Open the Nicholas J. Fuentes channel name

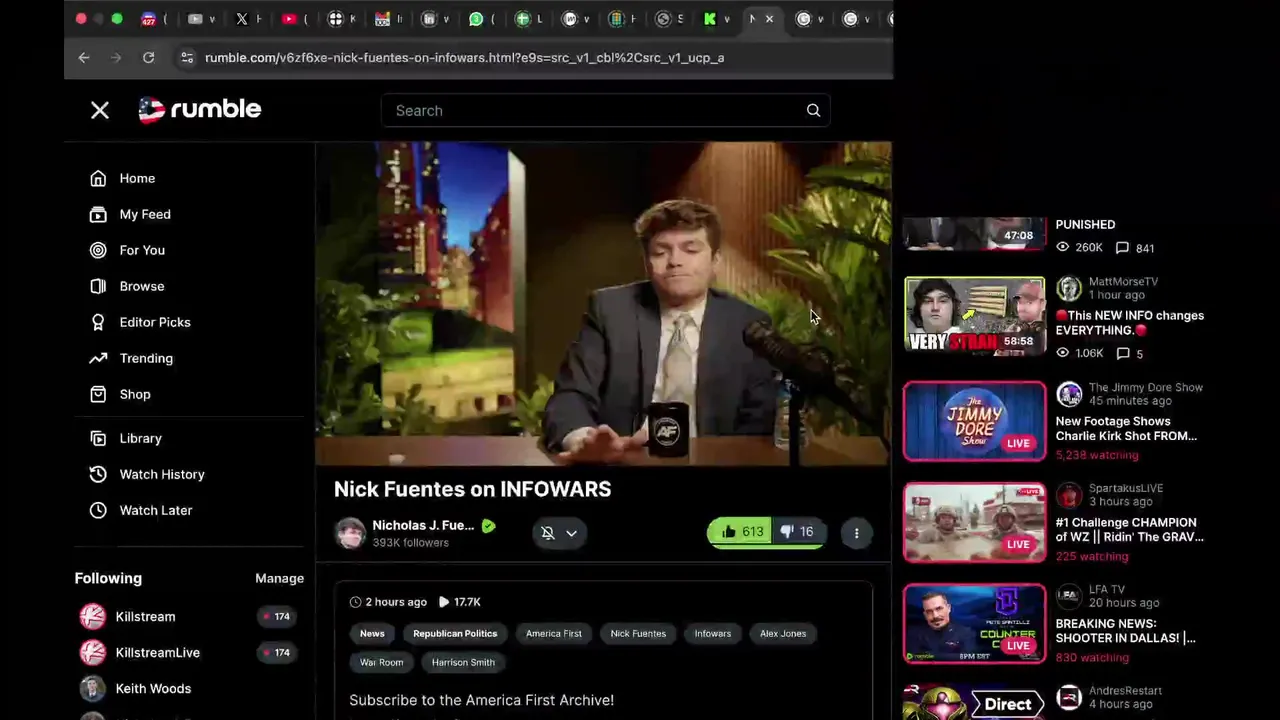point(423,525)
